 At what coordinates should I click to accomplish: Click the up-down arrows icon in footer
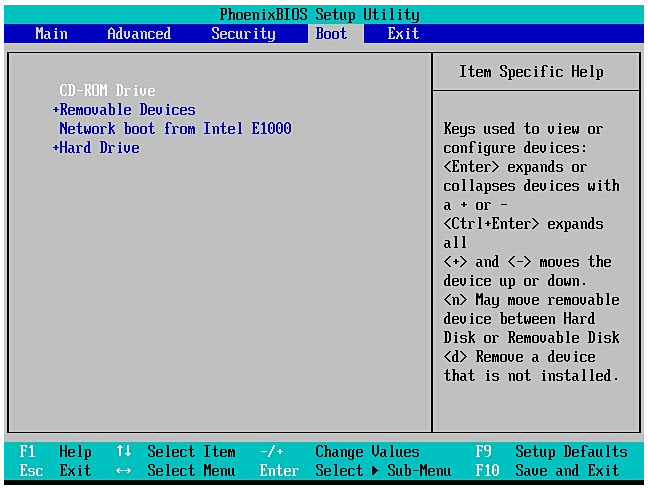pos(123,452)
